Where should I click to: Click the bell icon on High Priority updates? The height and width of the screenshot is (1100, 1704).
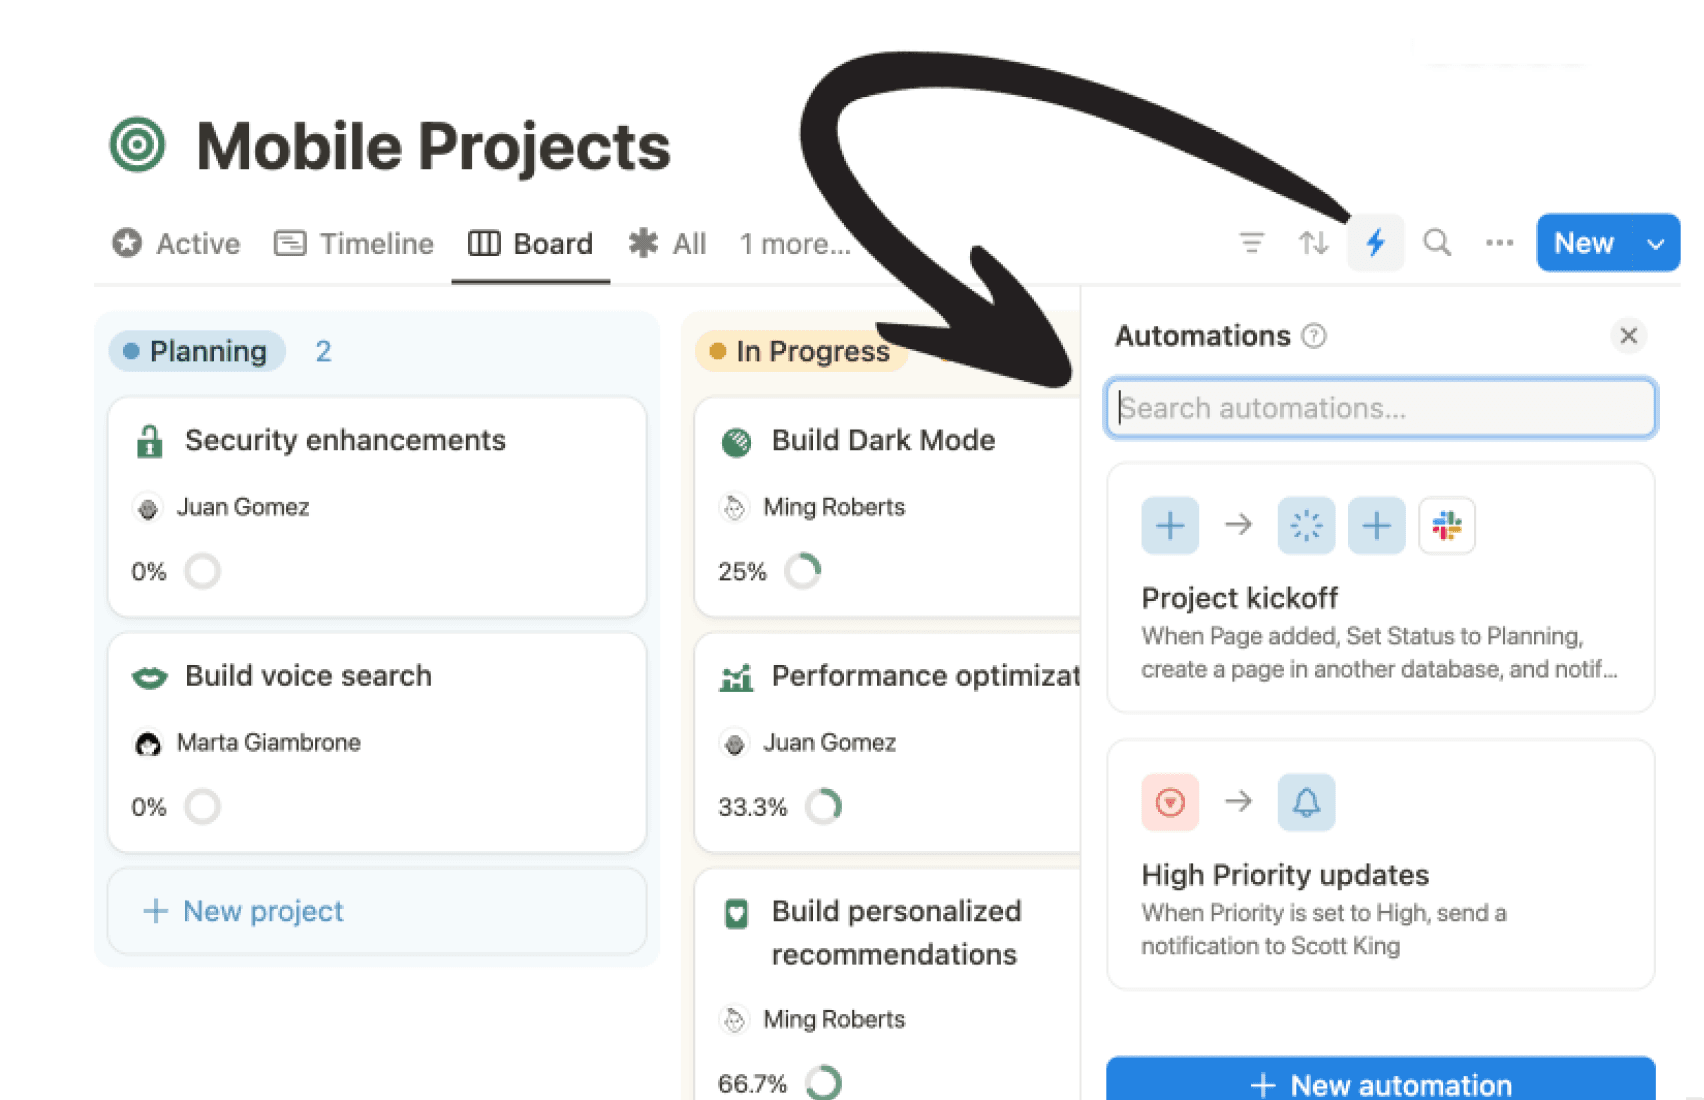click(1306, 801)
